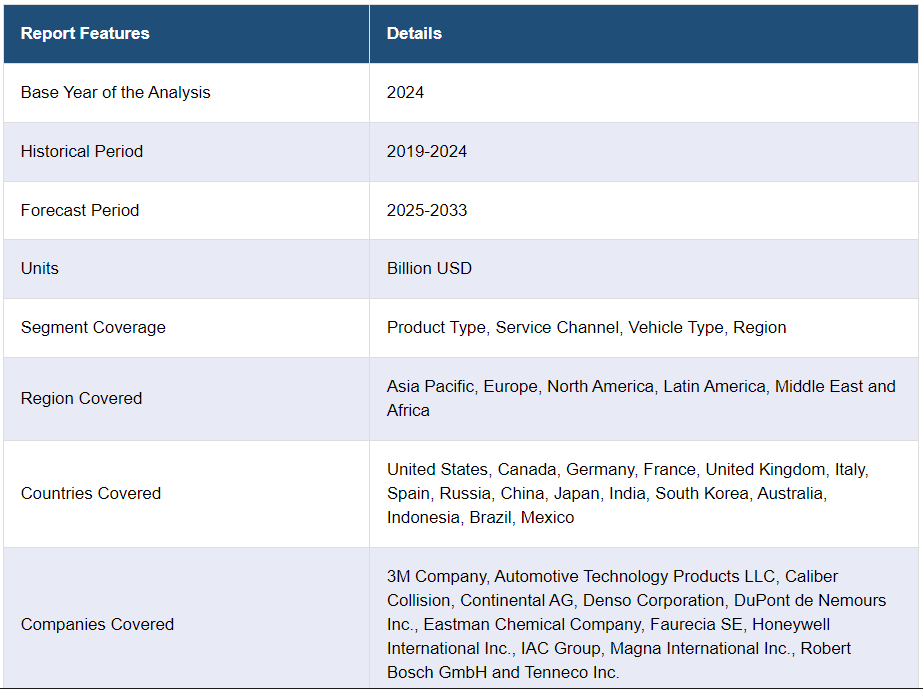Select the 'Historical Period' row label
This screenshot has height=689, width=923.
[82, 151]
